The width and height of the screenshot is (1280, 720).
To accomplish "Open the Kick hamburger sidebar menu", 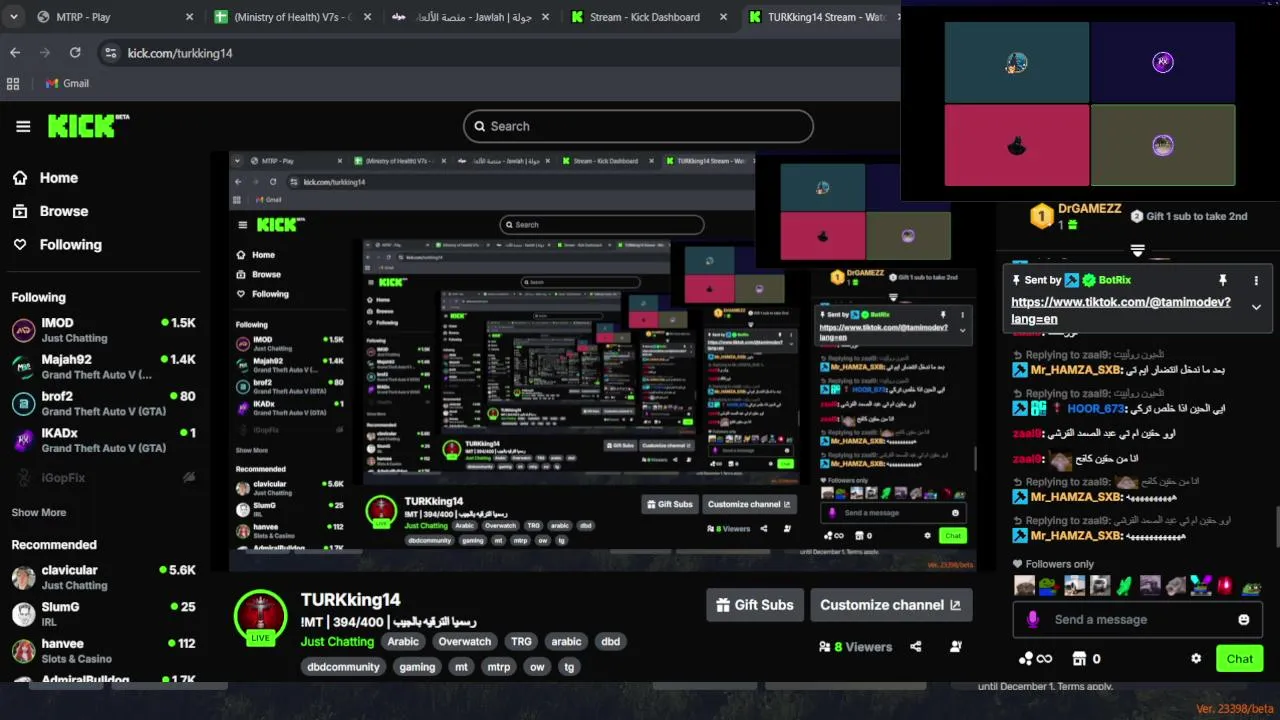I will [23, 126].
